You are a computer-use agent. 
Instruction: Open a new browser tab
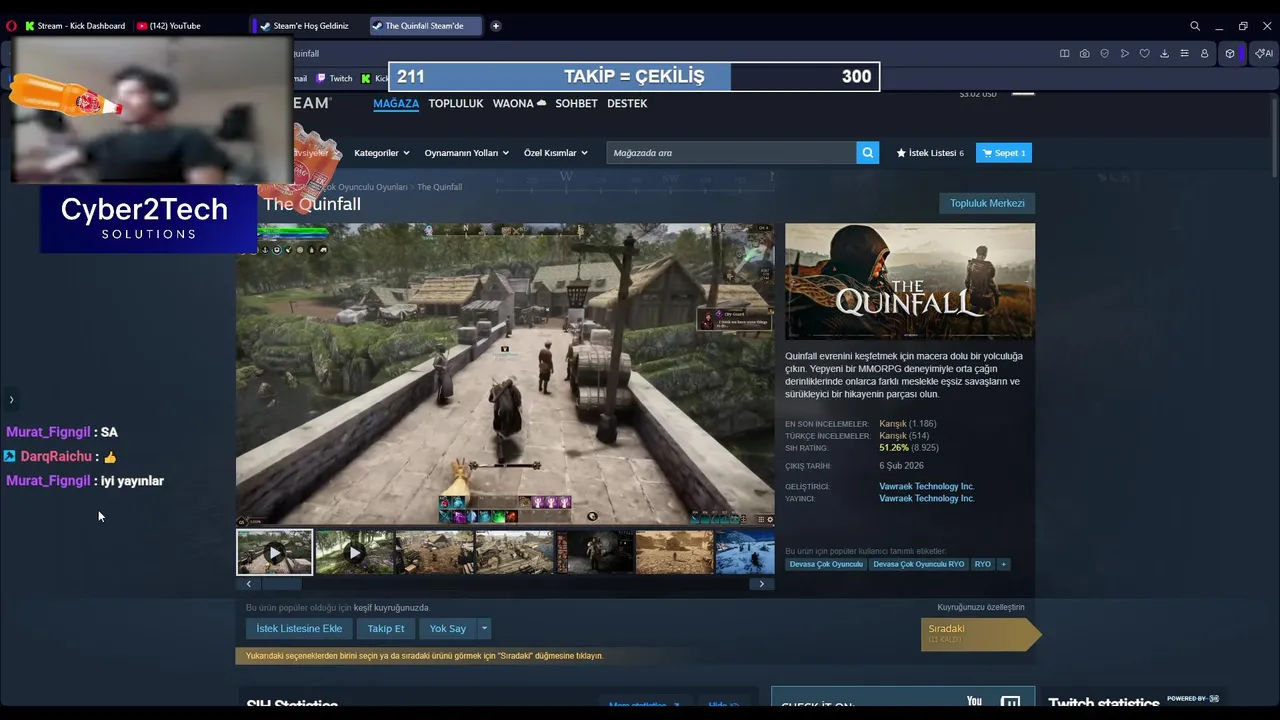495,26
